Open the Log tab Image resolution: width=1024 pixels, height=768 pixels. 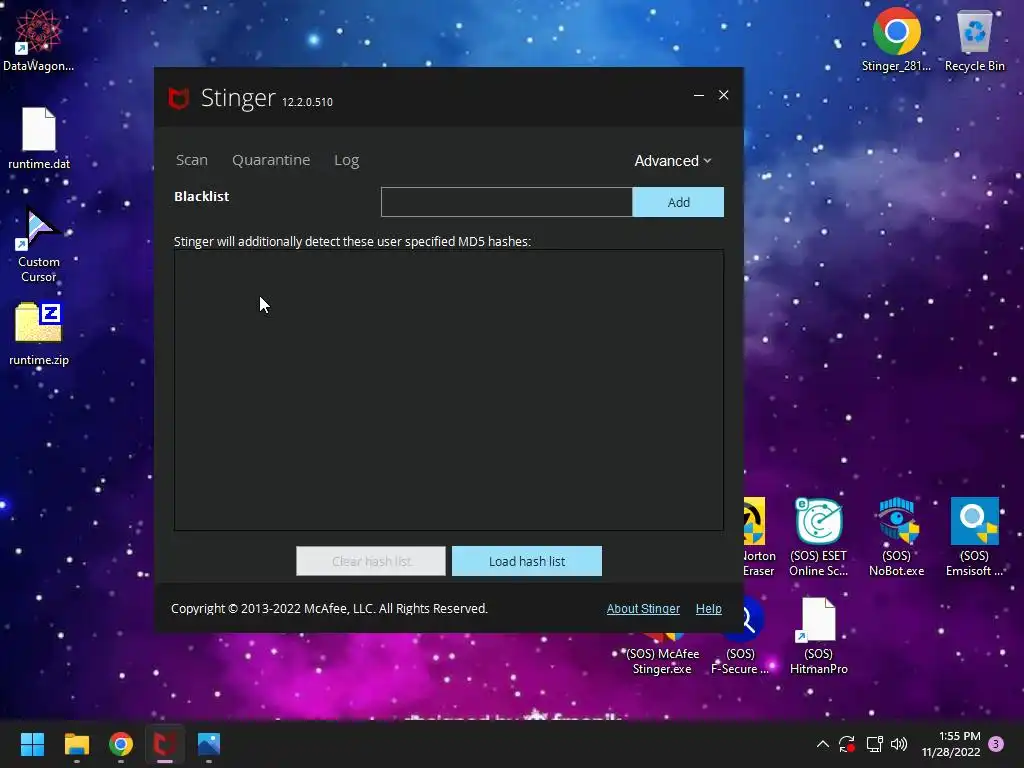pos(347,161)
